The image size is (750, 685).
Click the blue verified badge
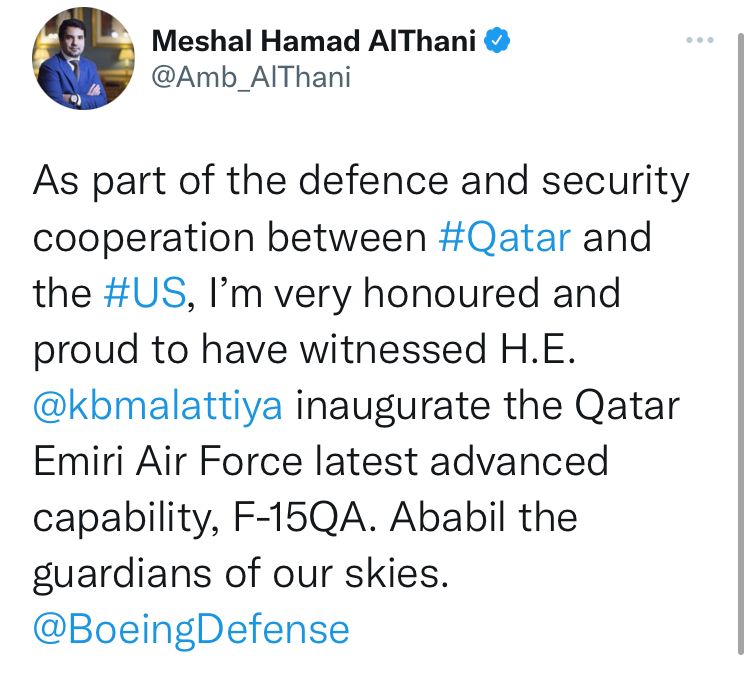click(x=498, y=41)
